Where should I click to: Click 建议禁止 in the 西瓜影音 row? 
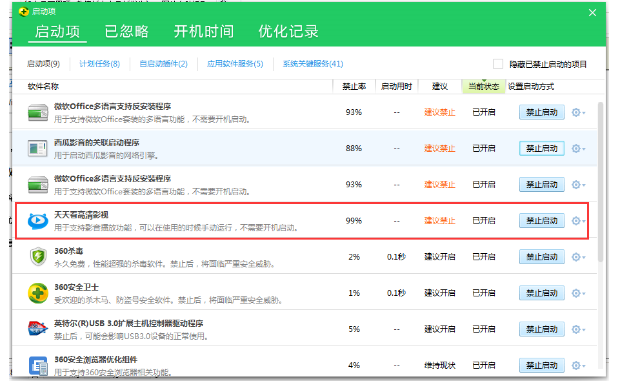point(440,148)
